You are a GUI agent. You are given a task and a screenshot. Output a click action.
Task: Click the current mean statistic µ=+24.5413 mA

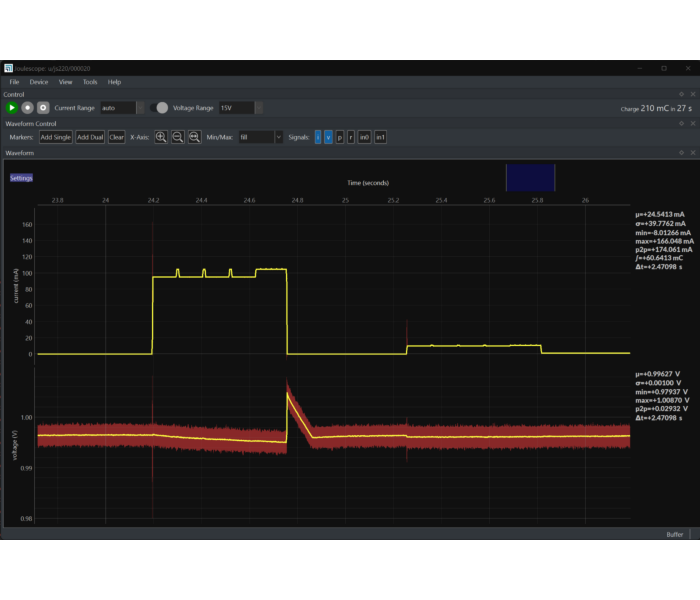pos(660,214)
